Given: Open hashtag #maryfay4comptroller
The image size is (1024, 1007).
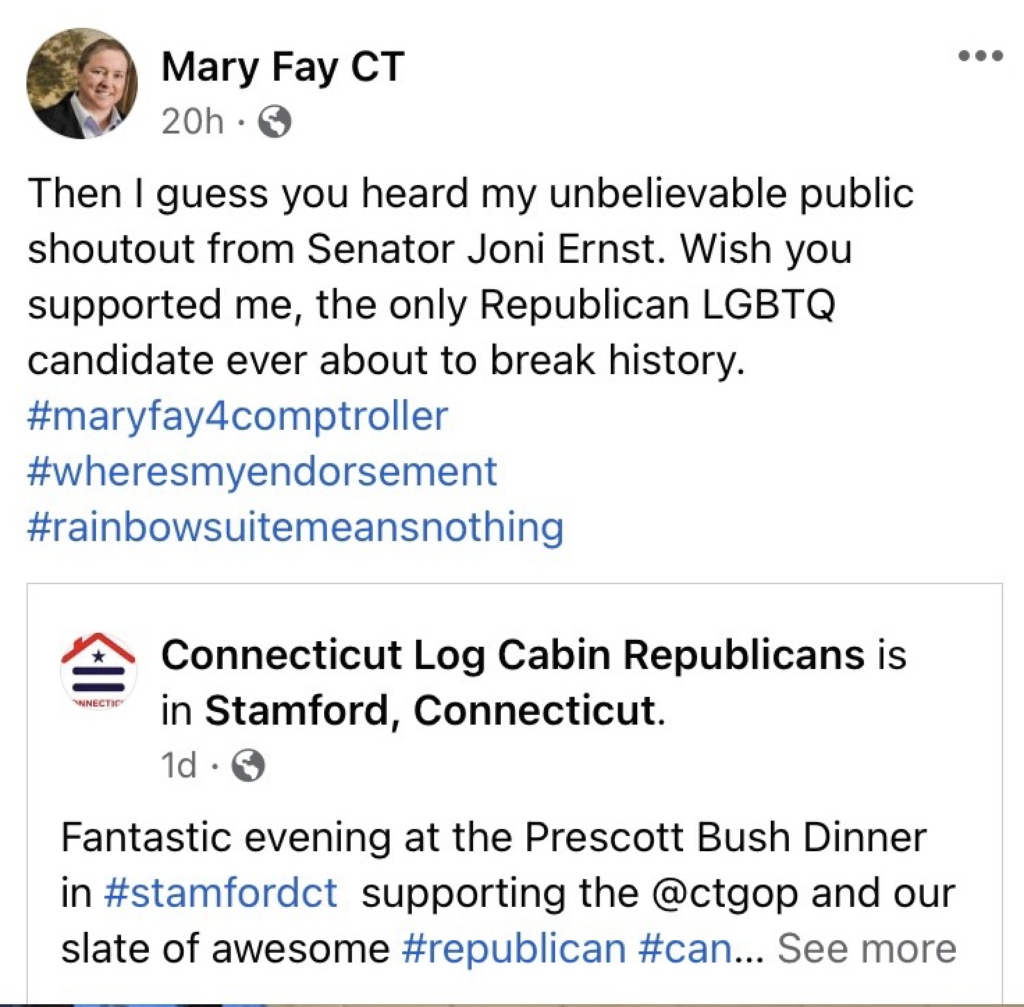Looking at the screenshot, I should (x=238, y=416).
